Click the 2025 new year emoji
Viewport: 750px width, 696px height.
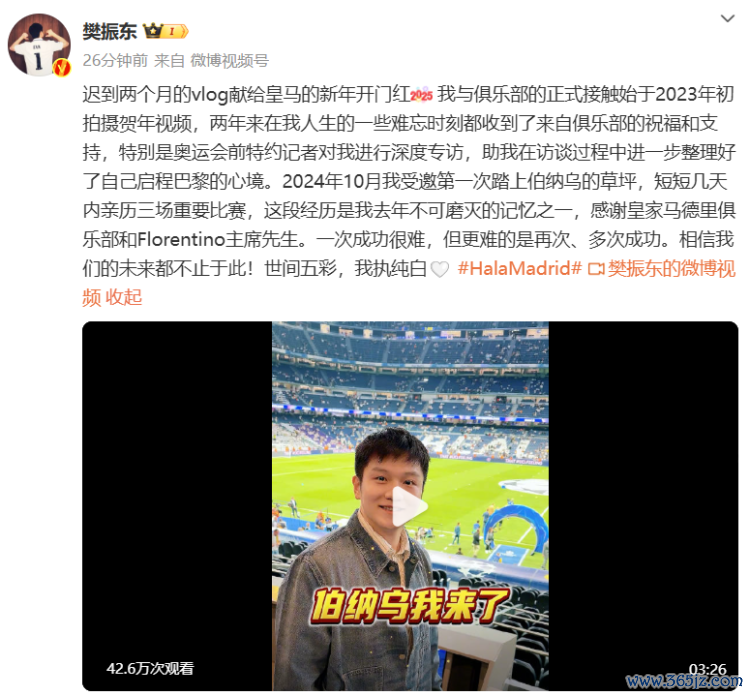pyautogui.click(x=421, y=95)
